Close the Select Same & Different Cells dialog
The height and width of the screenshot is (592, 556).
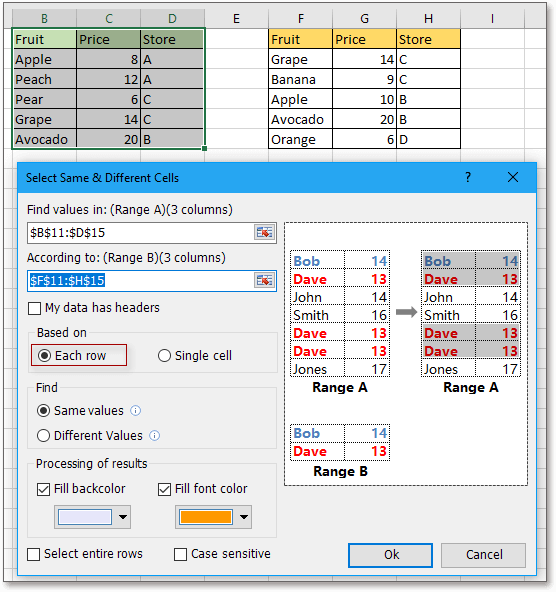(513, 177)
